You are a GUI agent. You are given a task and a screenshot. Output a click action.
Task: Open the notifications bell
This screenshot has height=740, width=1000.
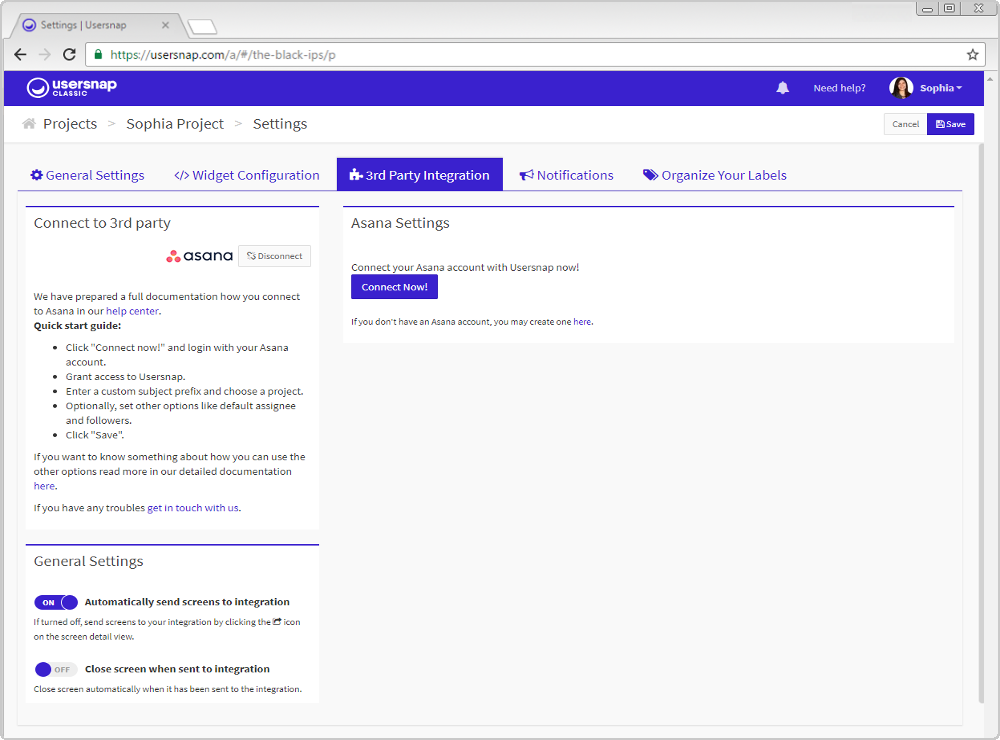tap(783, 88)
